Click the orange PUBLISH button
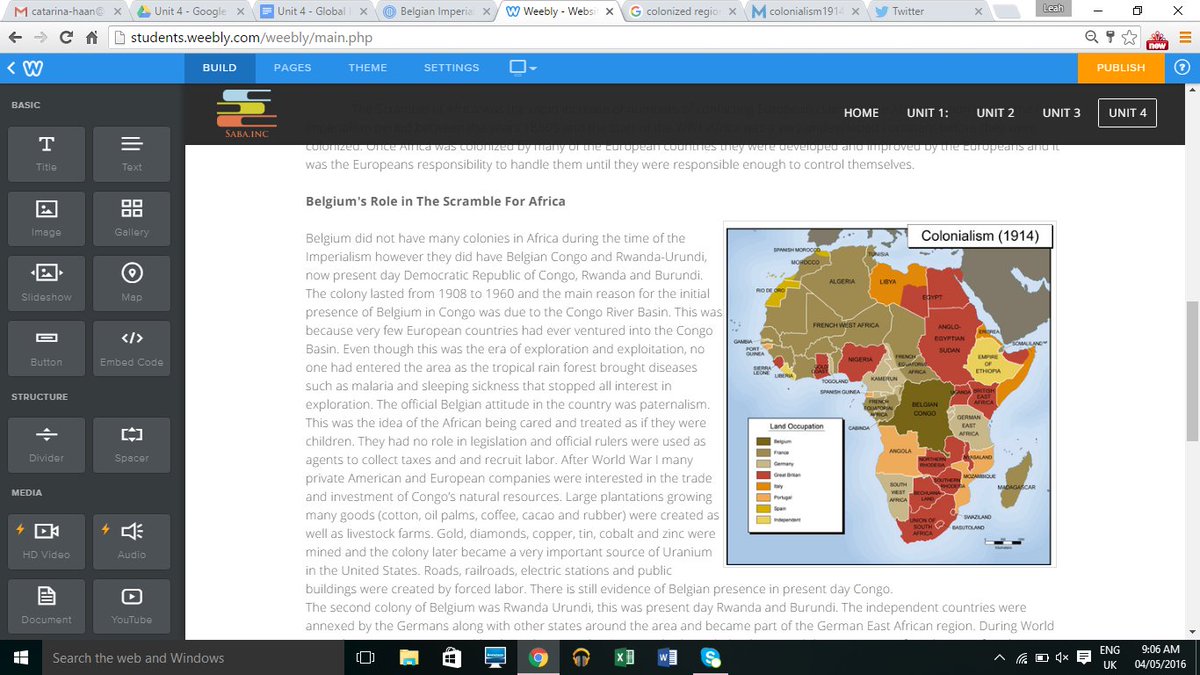The image size is (1200, 675). pyautogui.click(x=1121, y=68)
